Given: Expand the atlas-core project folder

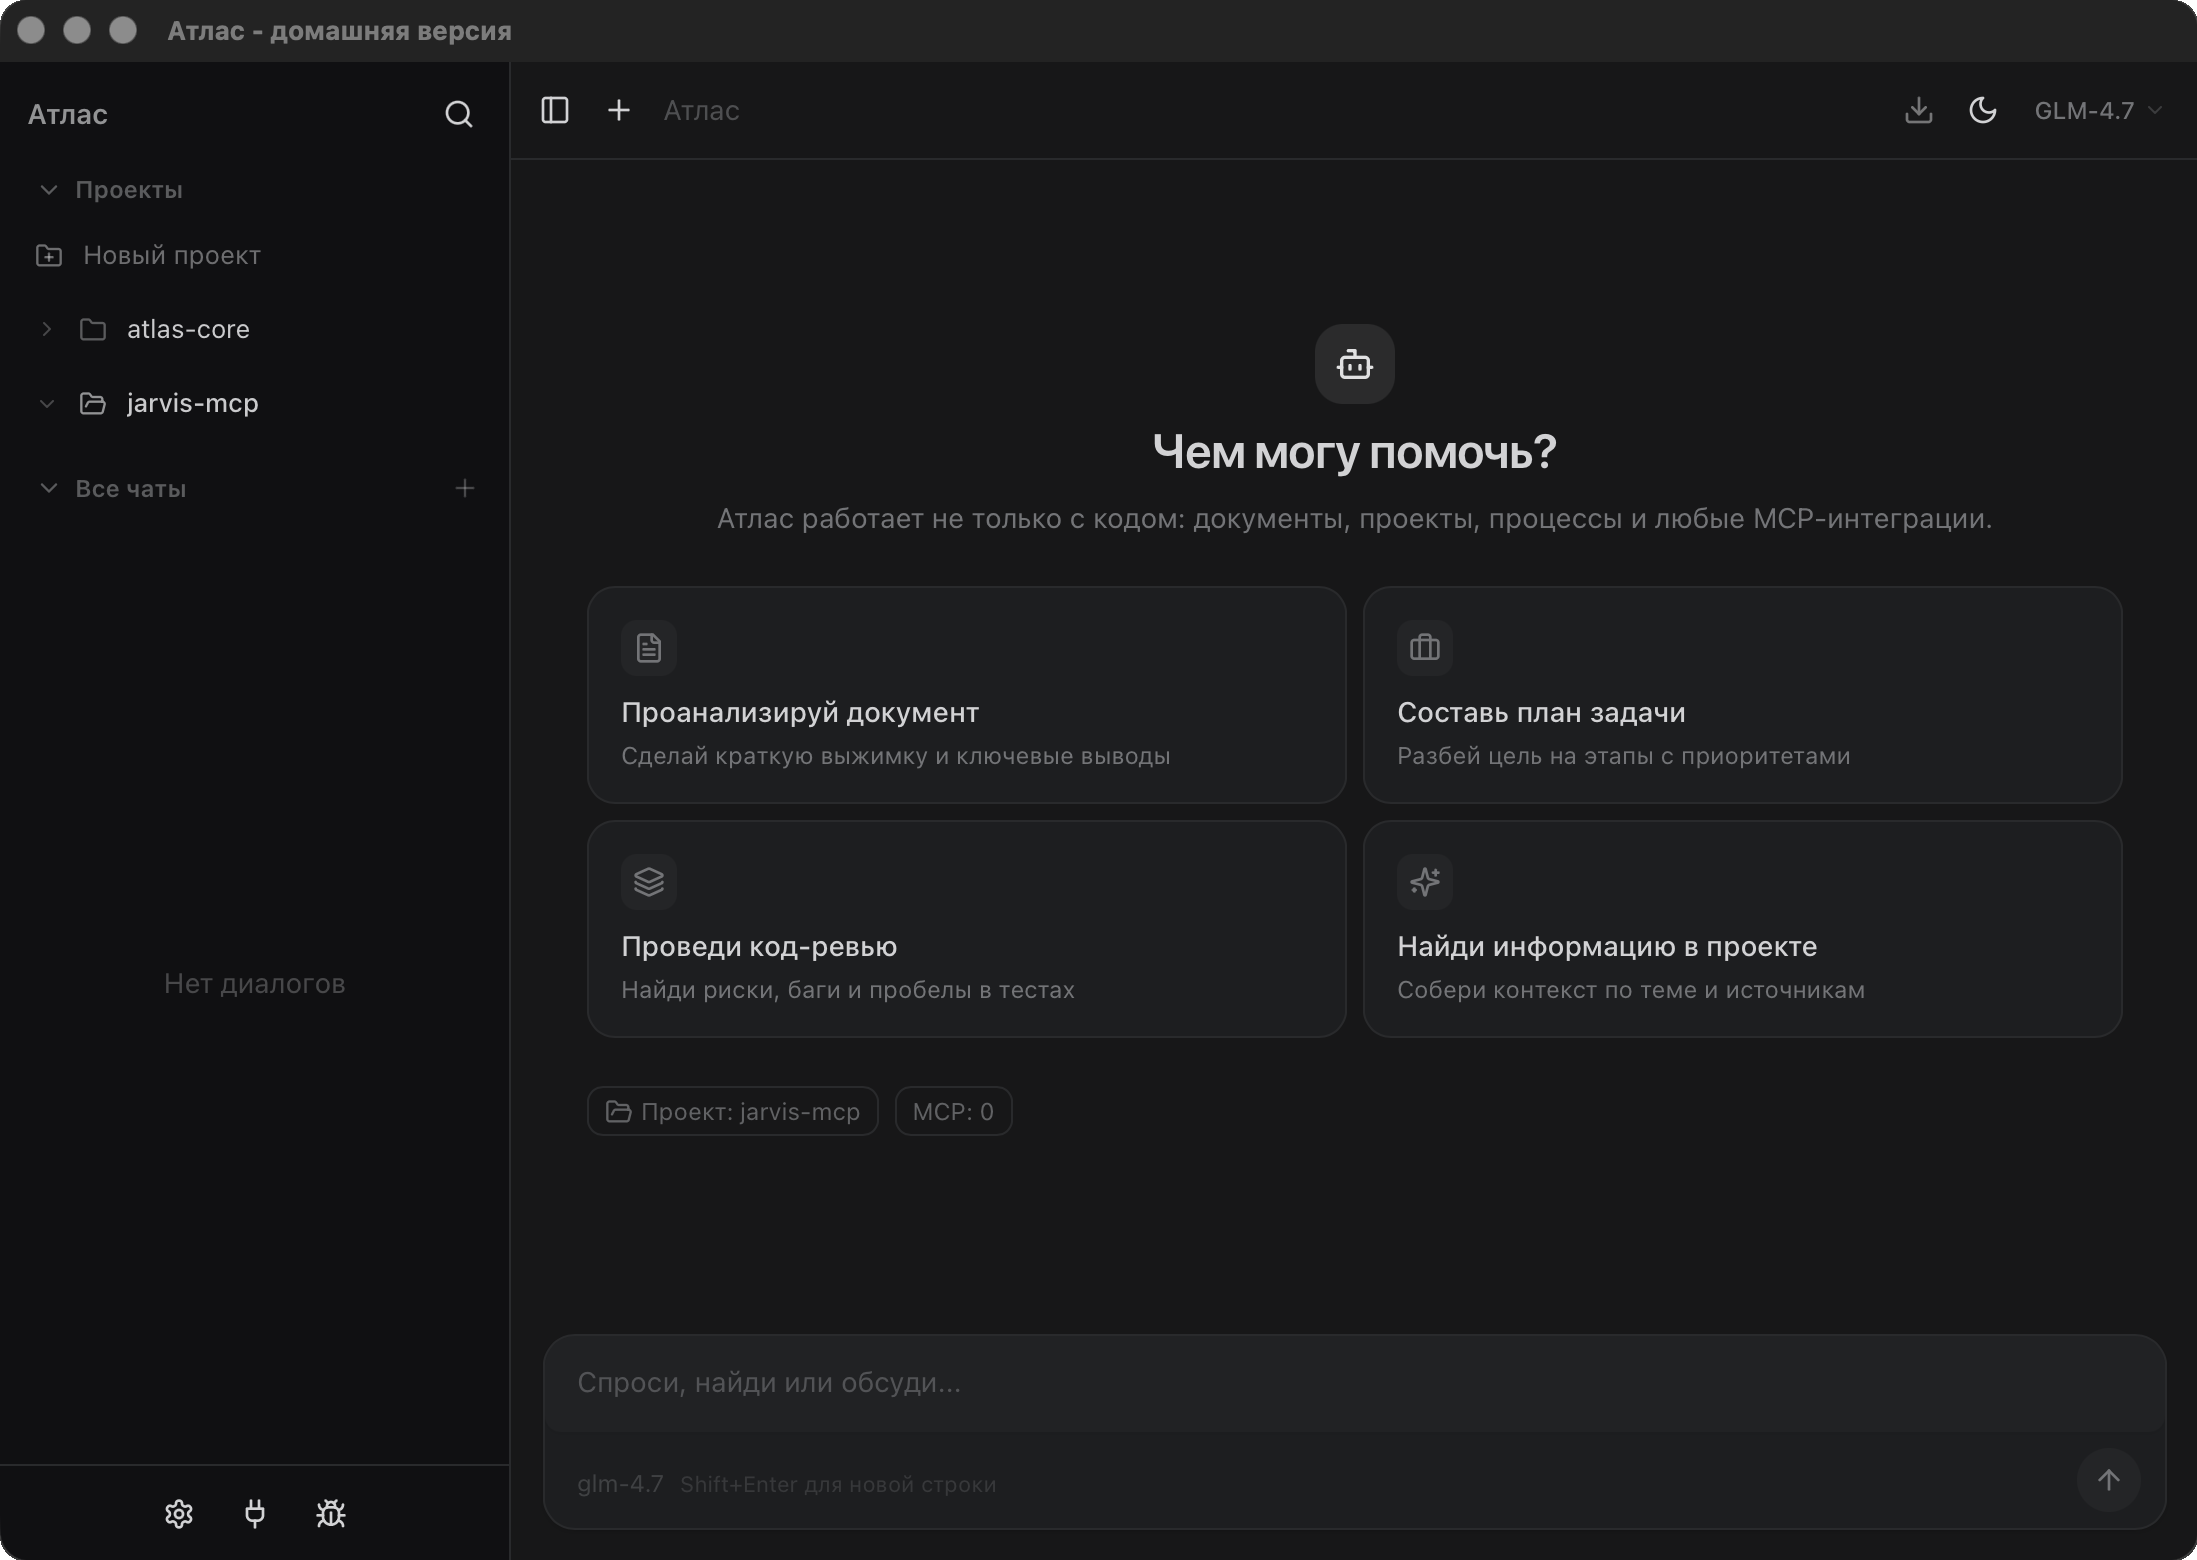Looking at the screenshot, I should click(47, 329).
